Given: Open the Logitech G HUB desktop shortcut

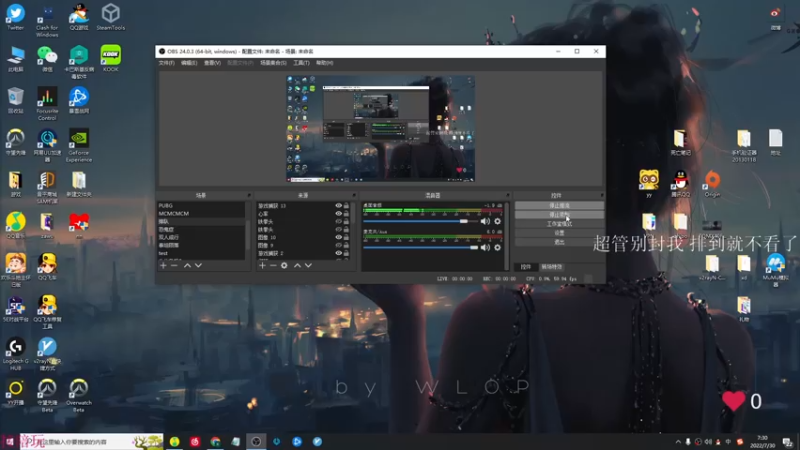Looking at the screenshot, I should click(x=15, y=354).
